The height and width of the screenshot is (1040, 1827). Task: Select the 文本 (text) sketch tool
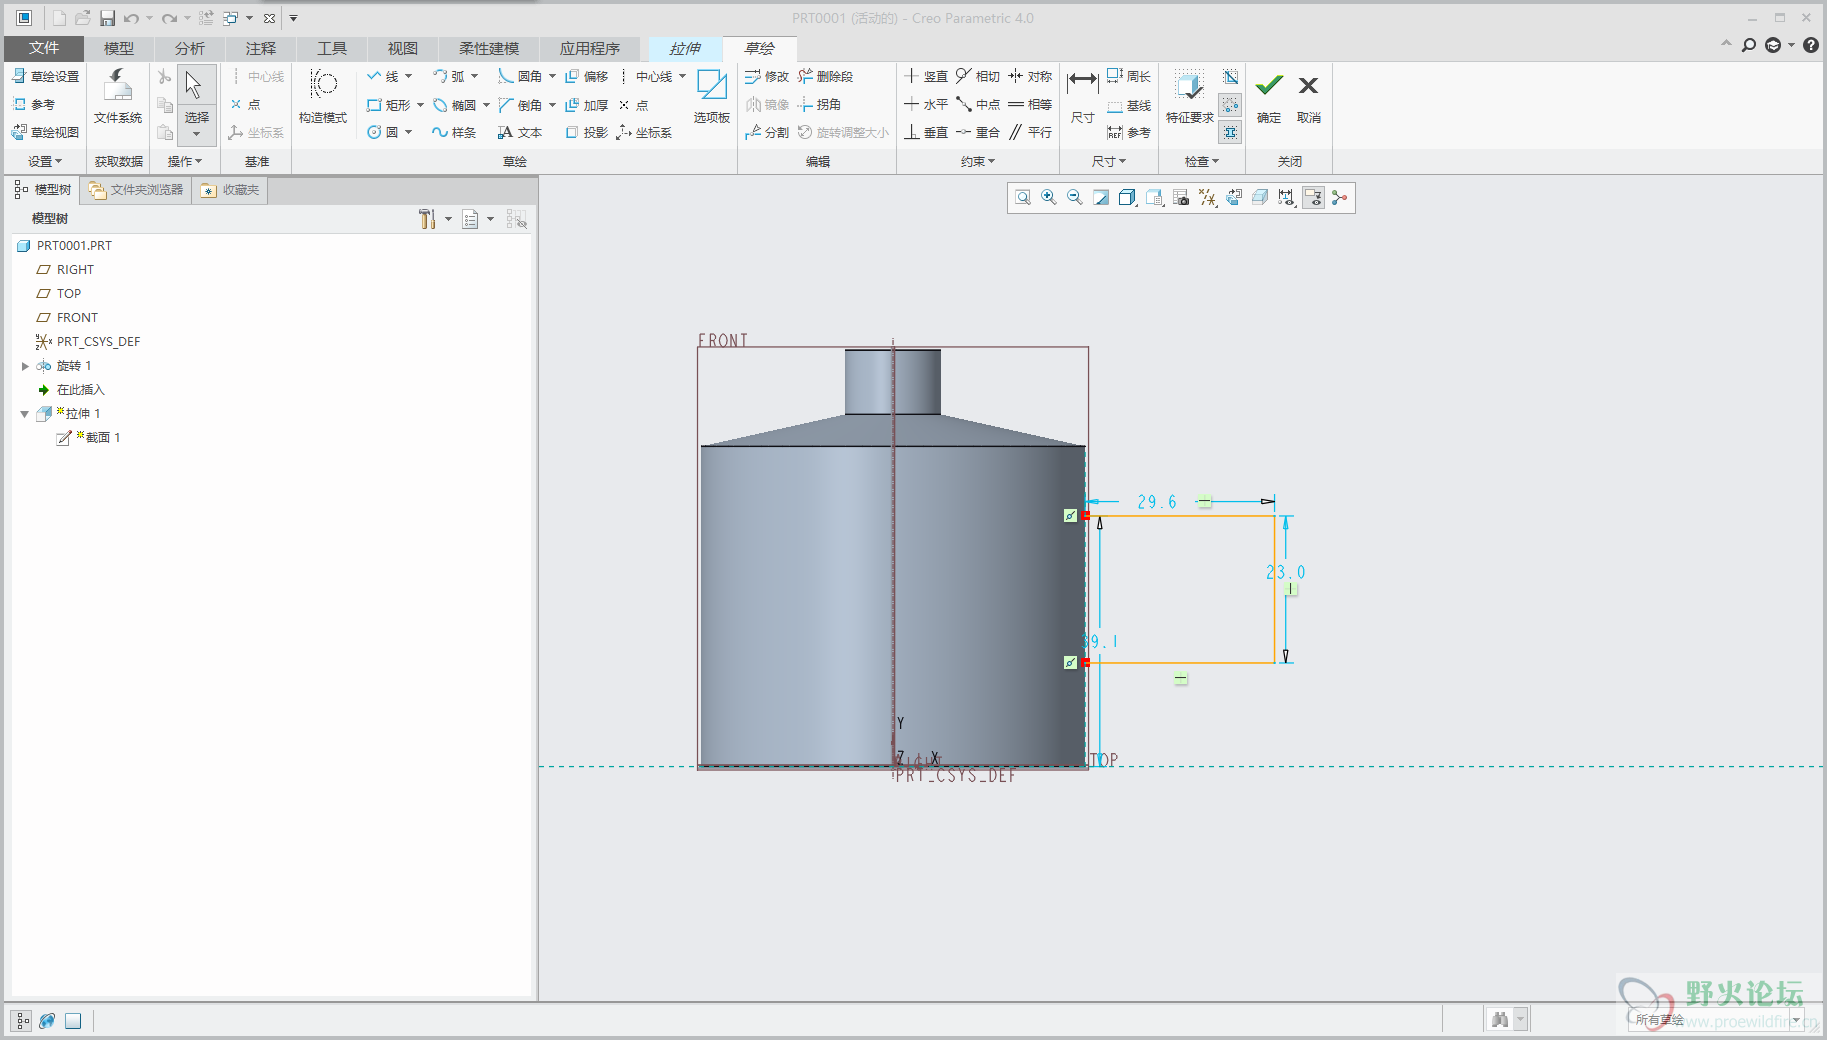pyautogui.click(x=520, y=132)
